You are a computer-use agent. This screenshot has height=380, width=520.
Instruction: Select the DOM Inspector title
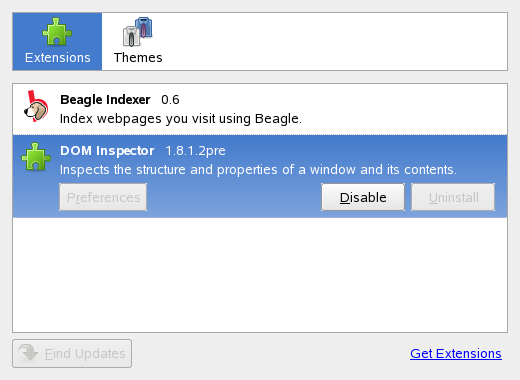click(x=107, y=151)
